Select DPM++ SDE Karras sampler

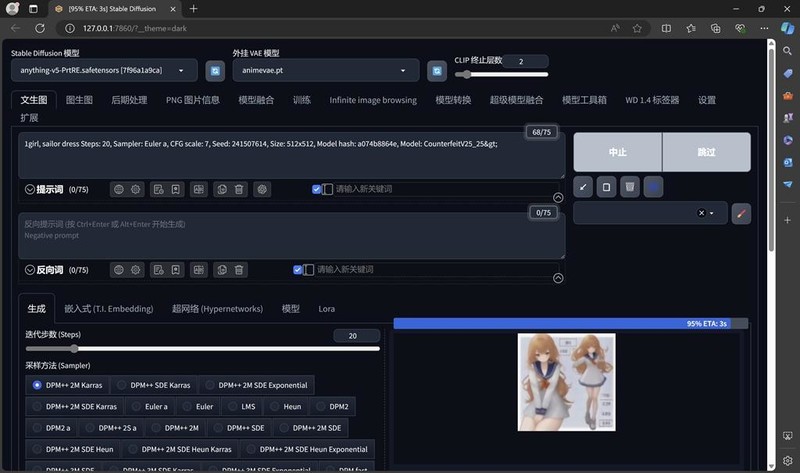click(x=154, y=385)
